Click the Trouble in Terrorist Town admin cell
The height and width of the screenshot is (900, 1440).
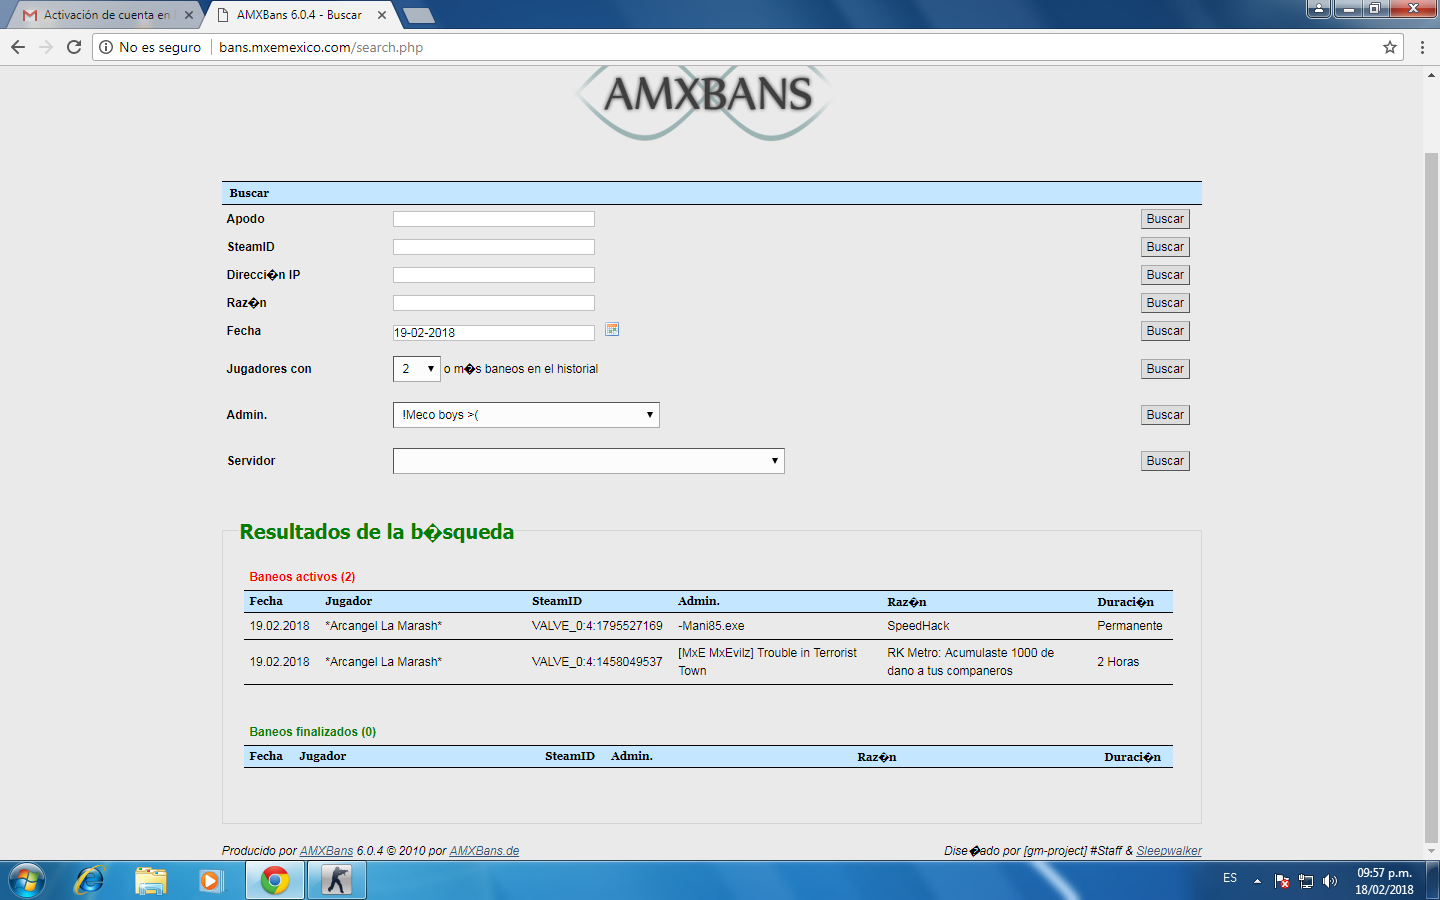coord(767,662)
